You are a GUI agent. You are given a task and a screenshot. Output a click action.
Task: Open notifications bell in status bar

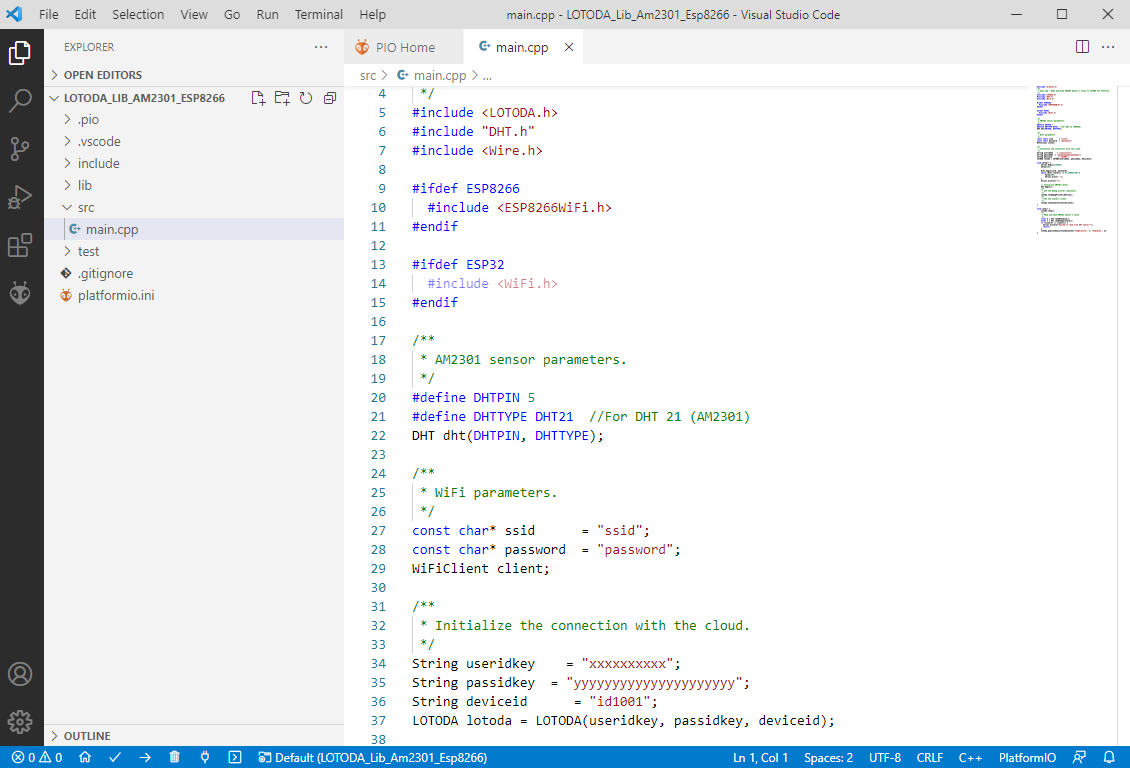point(1109,757)
